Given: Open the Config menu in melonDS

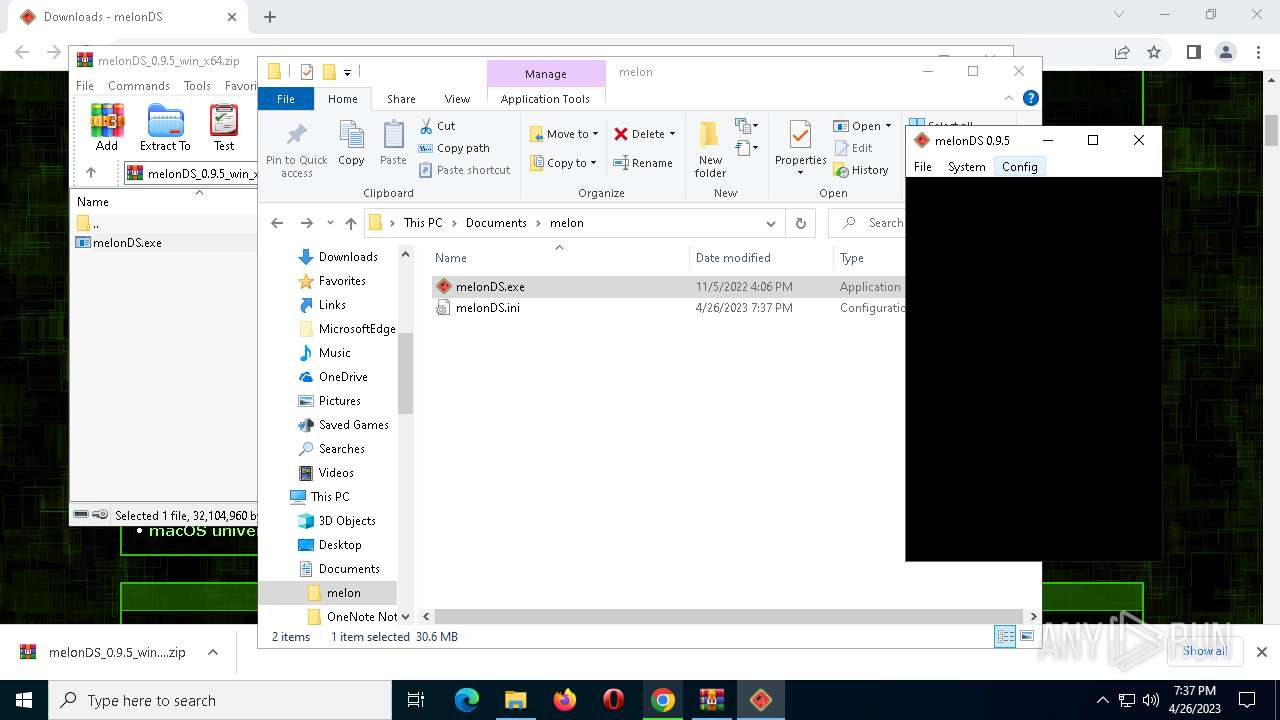Looking at the screenshot, I should pos(1020,167).
